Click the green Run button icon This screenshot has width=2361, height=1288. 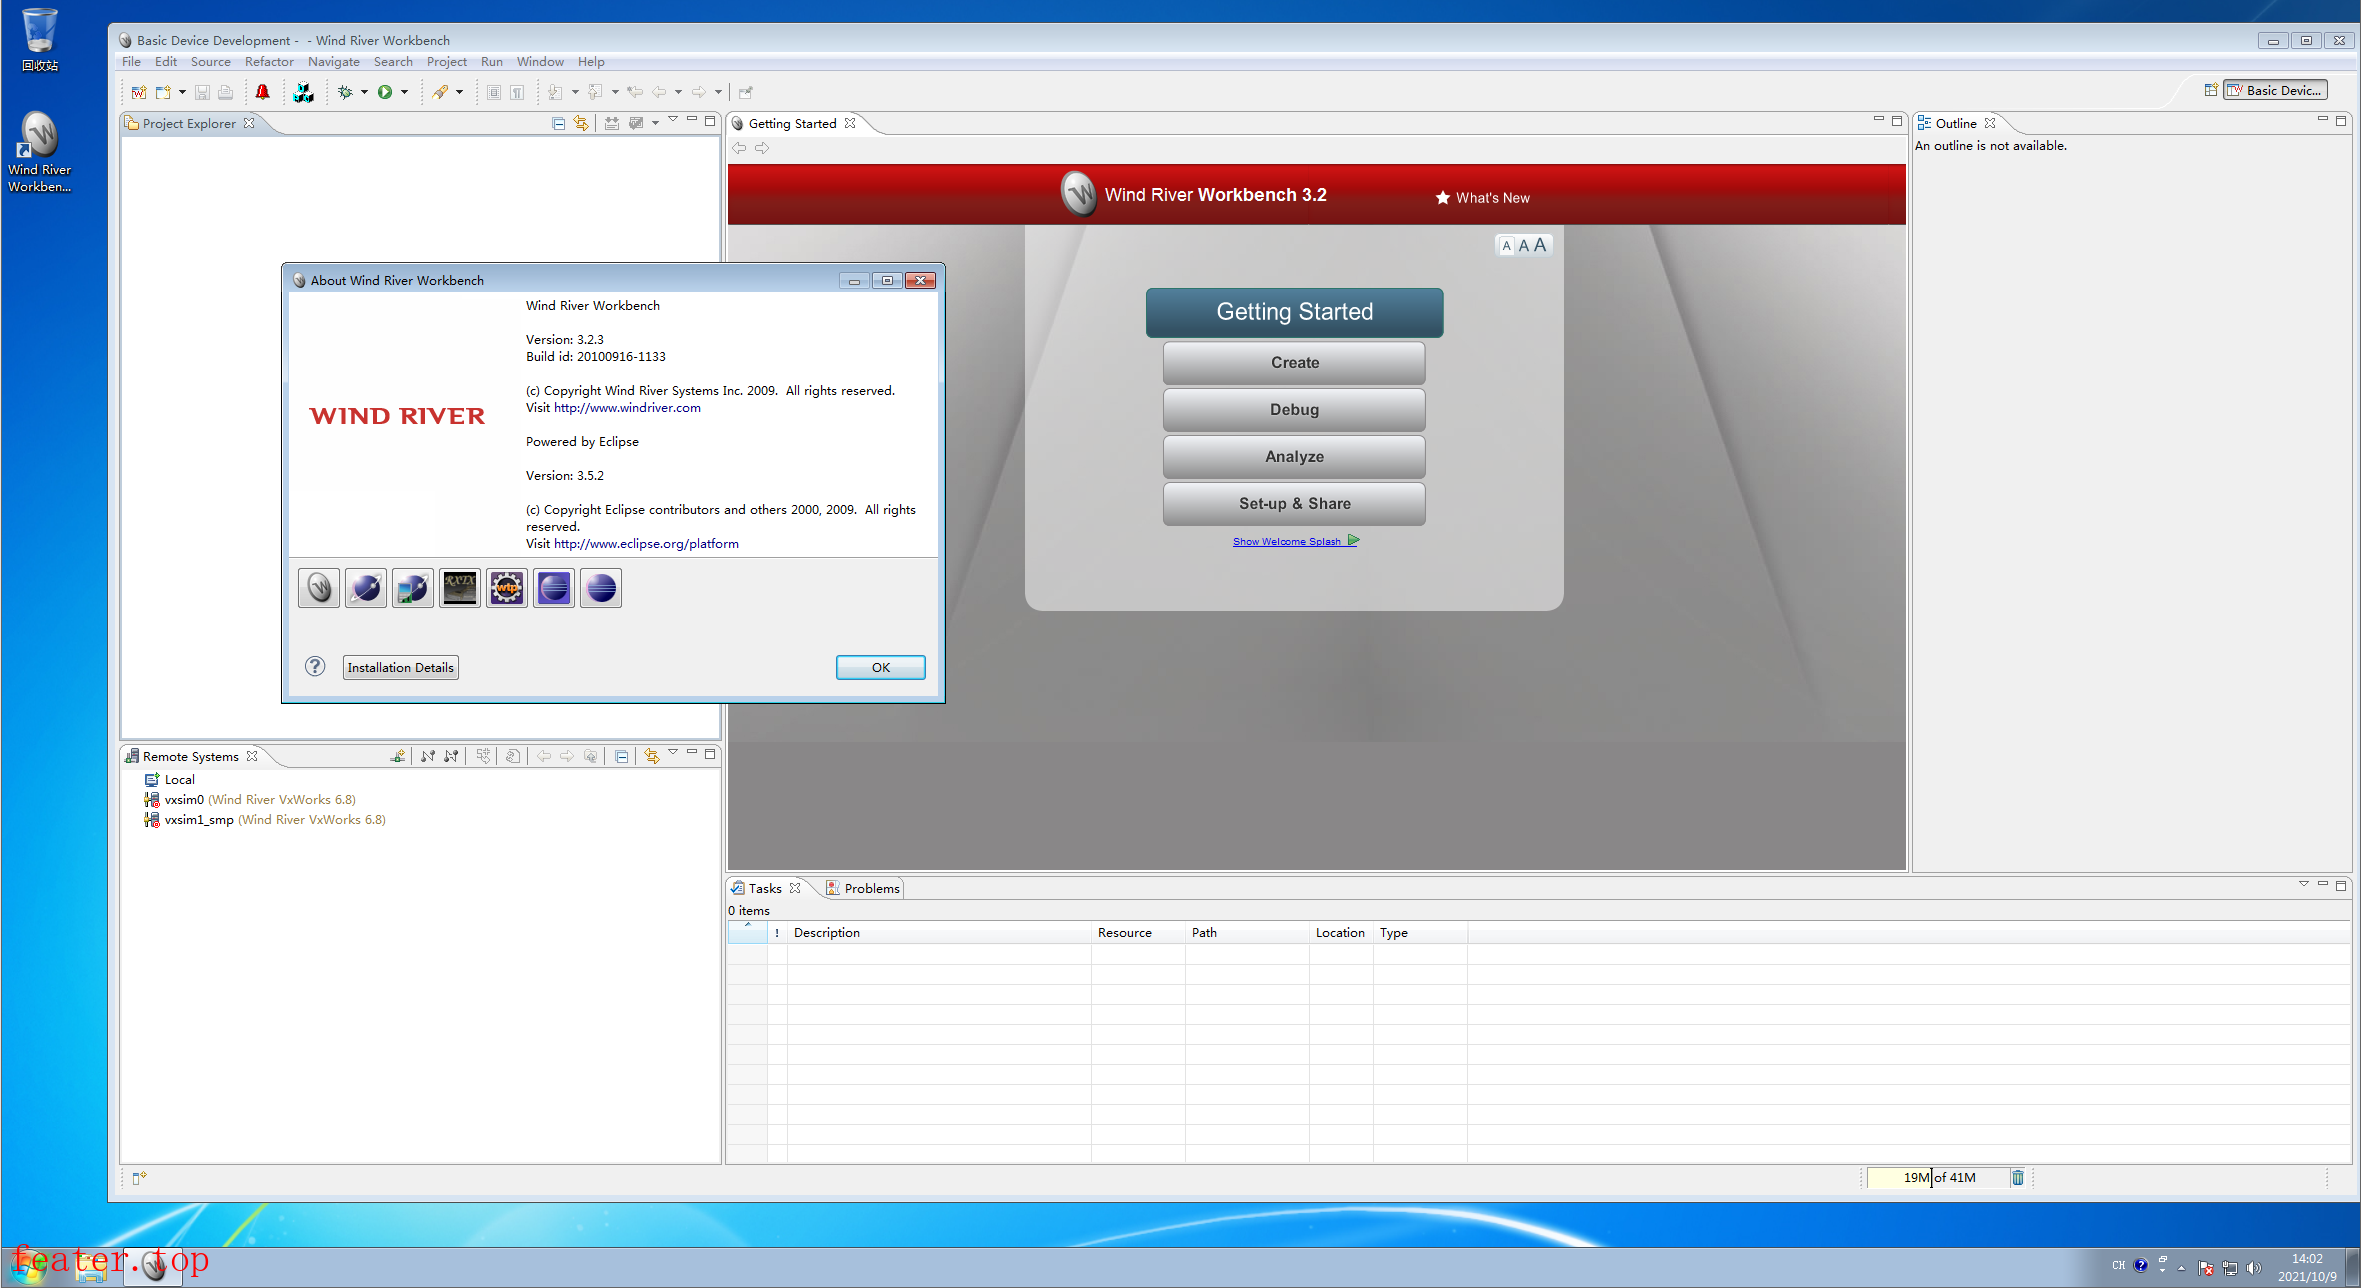(385, 92)
